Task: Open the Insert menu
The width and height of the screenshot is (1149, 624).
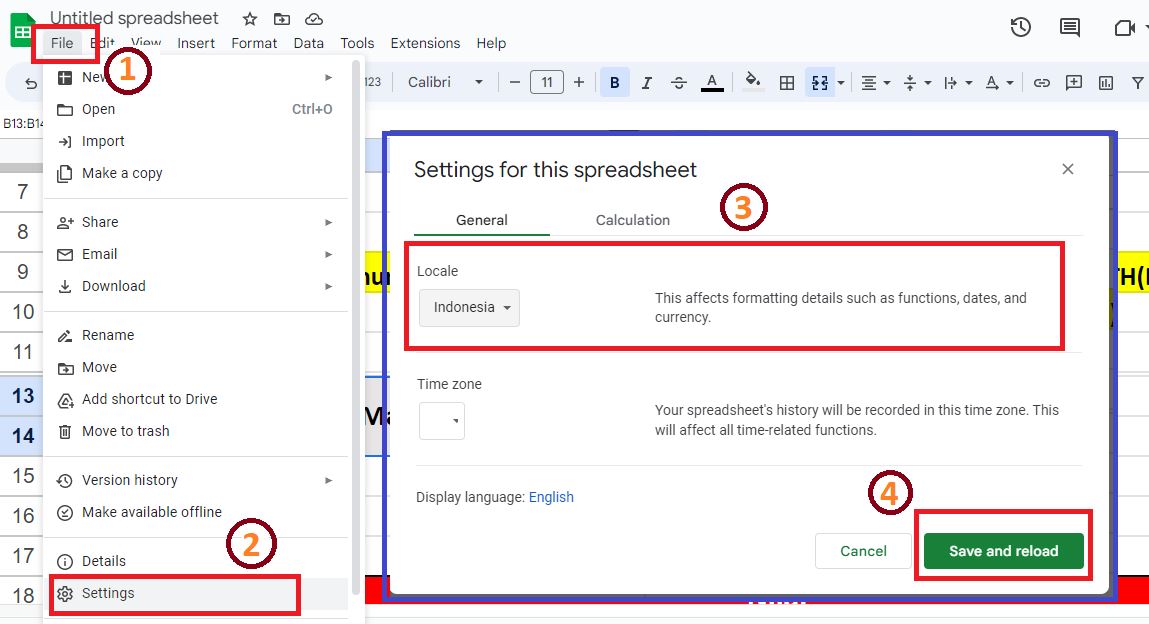Action: click(196, 43)
